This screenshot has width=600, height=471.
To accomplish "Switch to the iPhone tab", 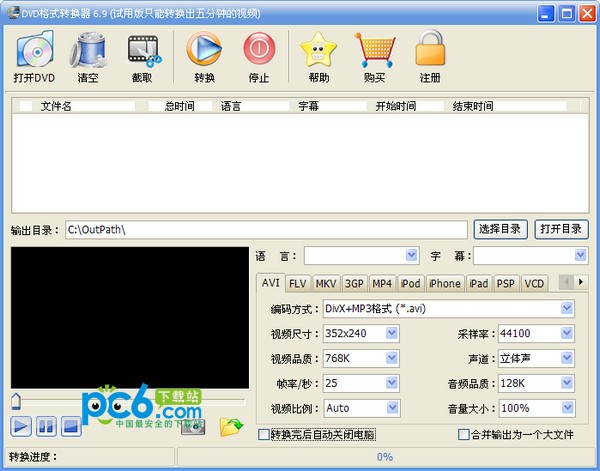I will 445,284.
